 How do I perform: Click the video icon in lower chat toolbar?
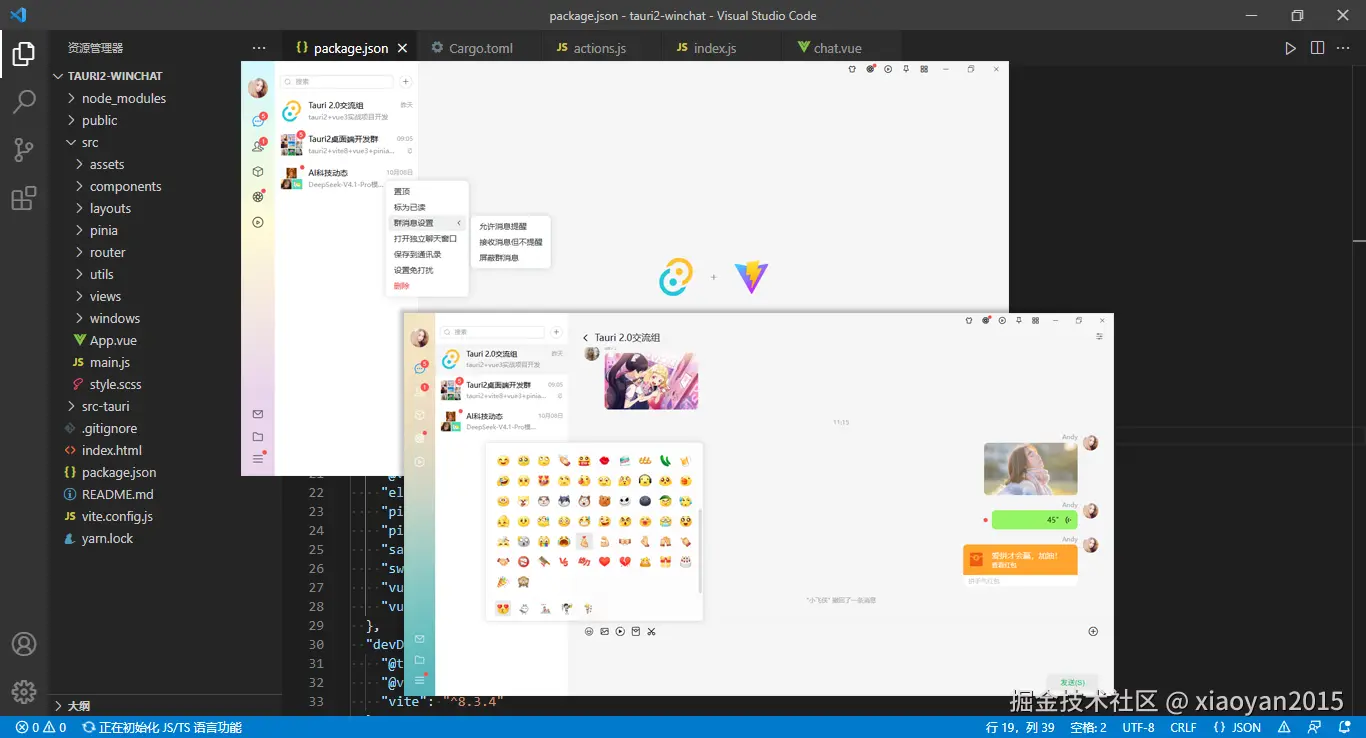coord(620,631)
